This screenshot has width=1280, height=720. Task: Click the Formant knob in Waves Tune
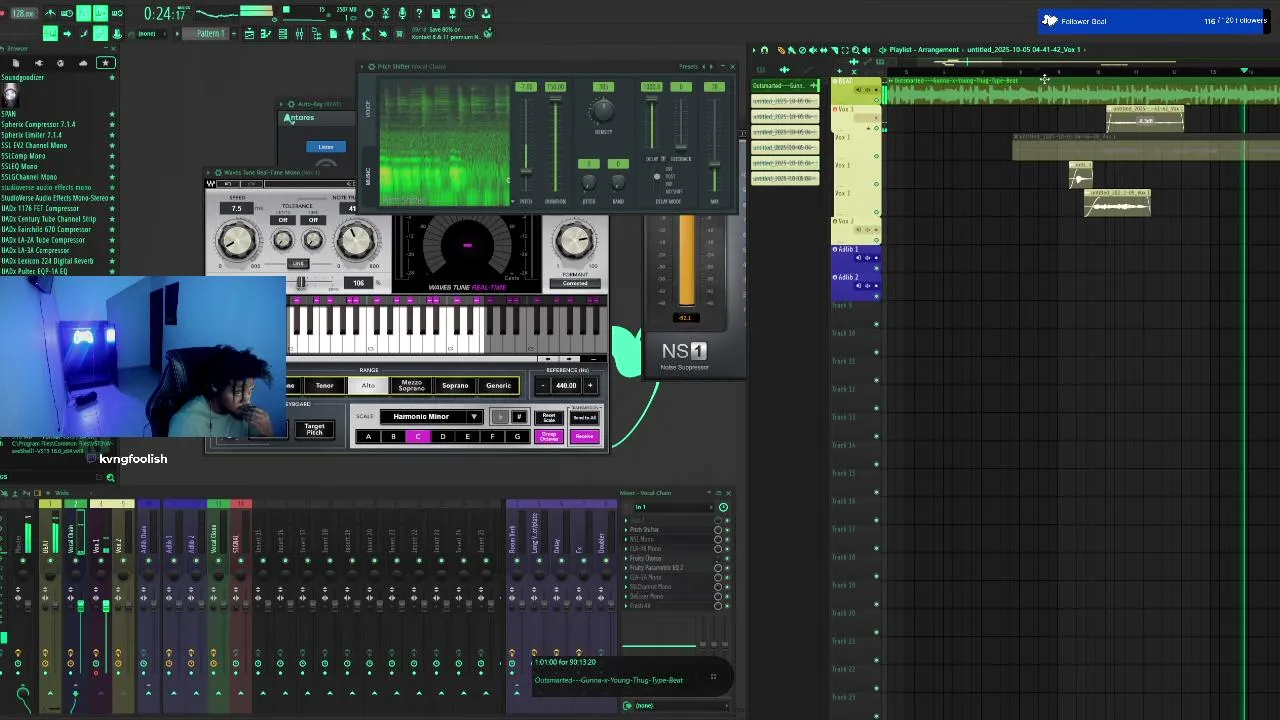pyautogui.click(x=574, y=240)
